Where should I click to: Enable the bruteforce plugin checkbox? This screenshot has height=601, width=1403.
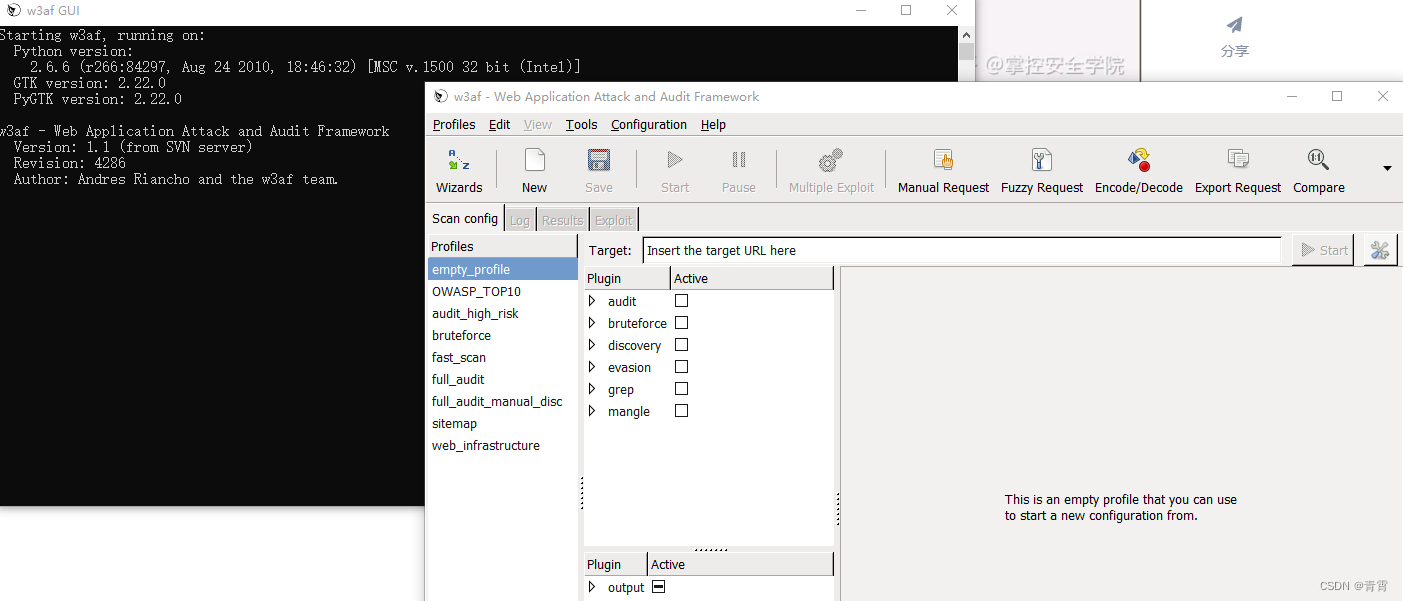(x=681, y=322)
